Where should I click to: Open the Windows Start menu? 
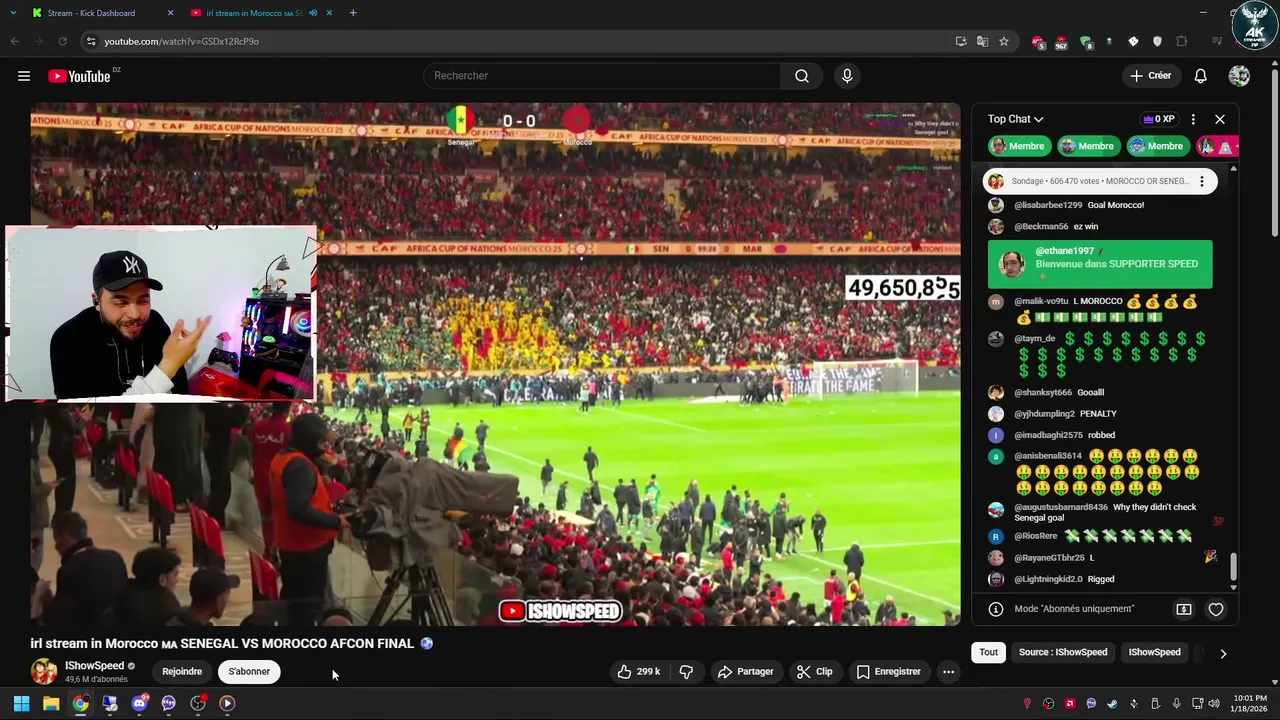[x=21, y=703]
